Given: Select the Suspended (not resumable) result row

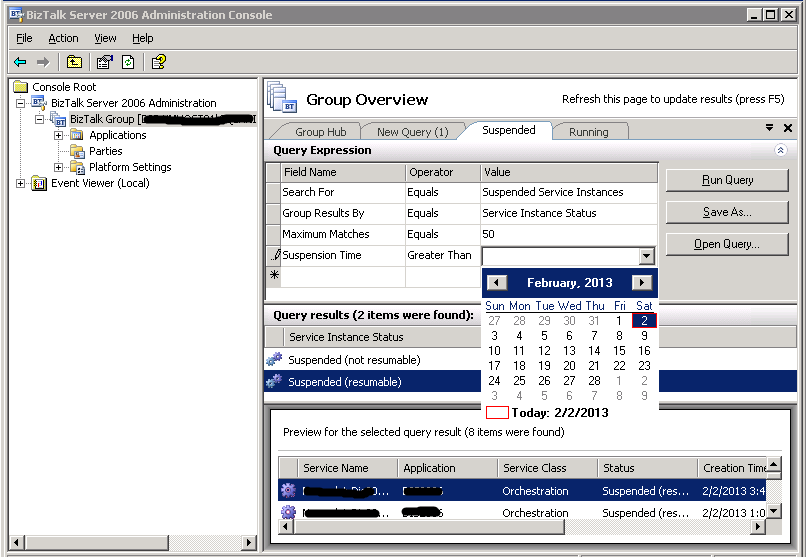Looking at the screenshot, I should coord(373,360).
